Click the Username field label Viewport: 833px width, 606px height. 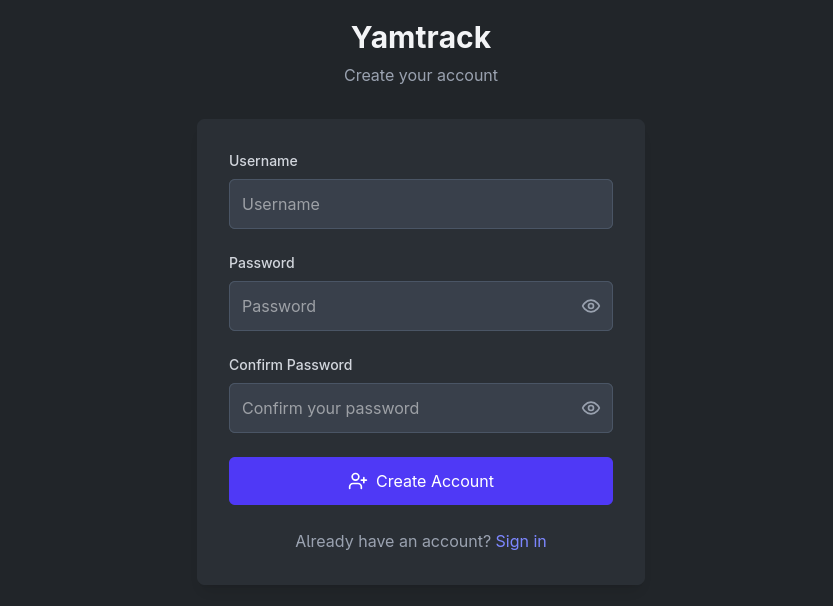[263, 161]
